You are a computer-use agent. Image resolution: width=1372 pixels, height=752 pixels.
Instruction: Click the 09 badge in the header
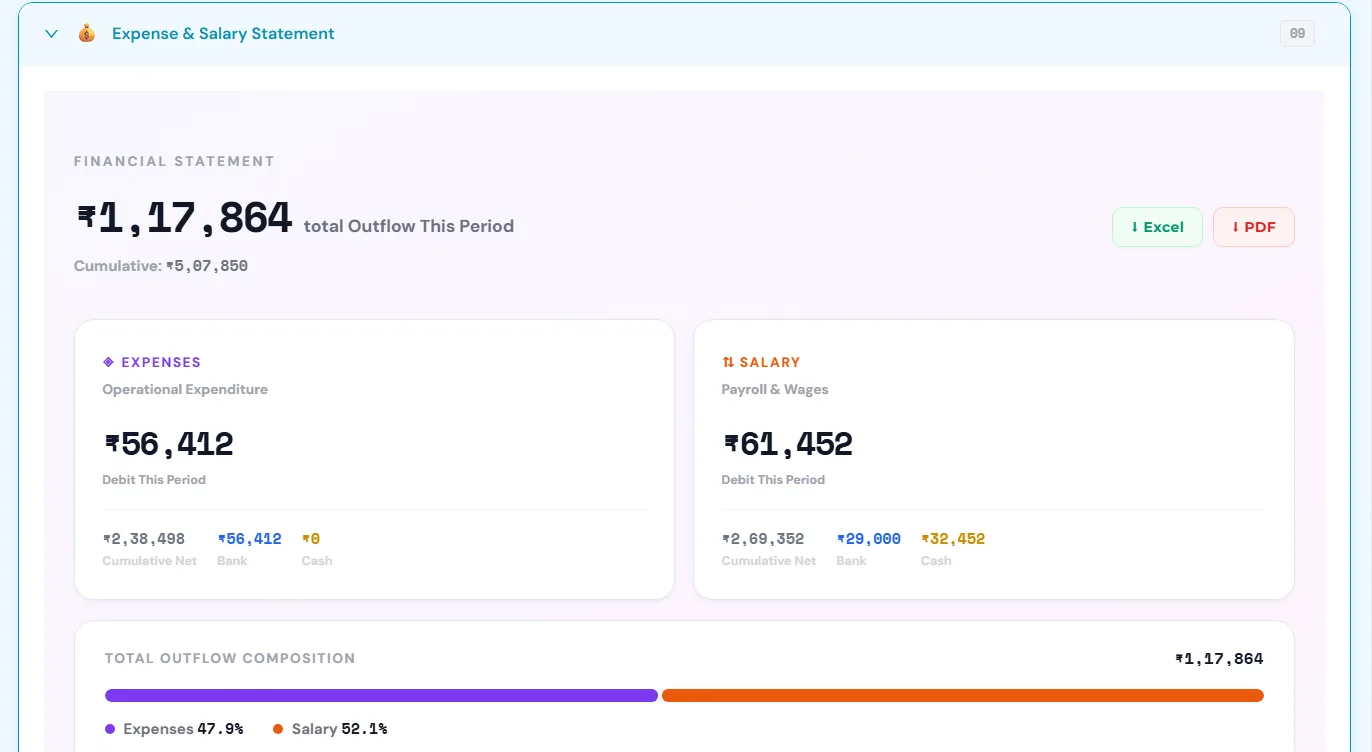point(1297,34)
